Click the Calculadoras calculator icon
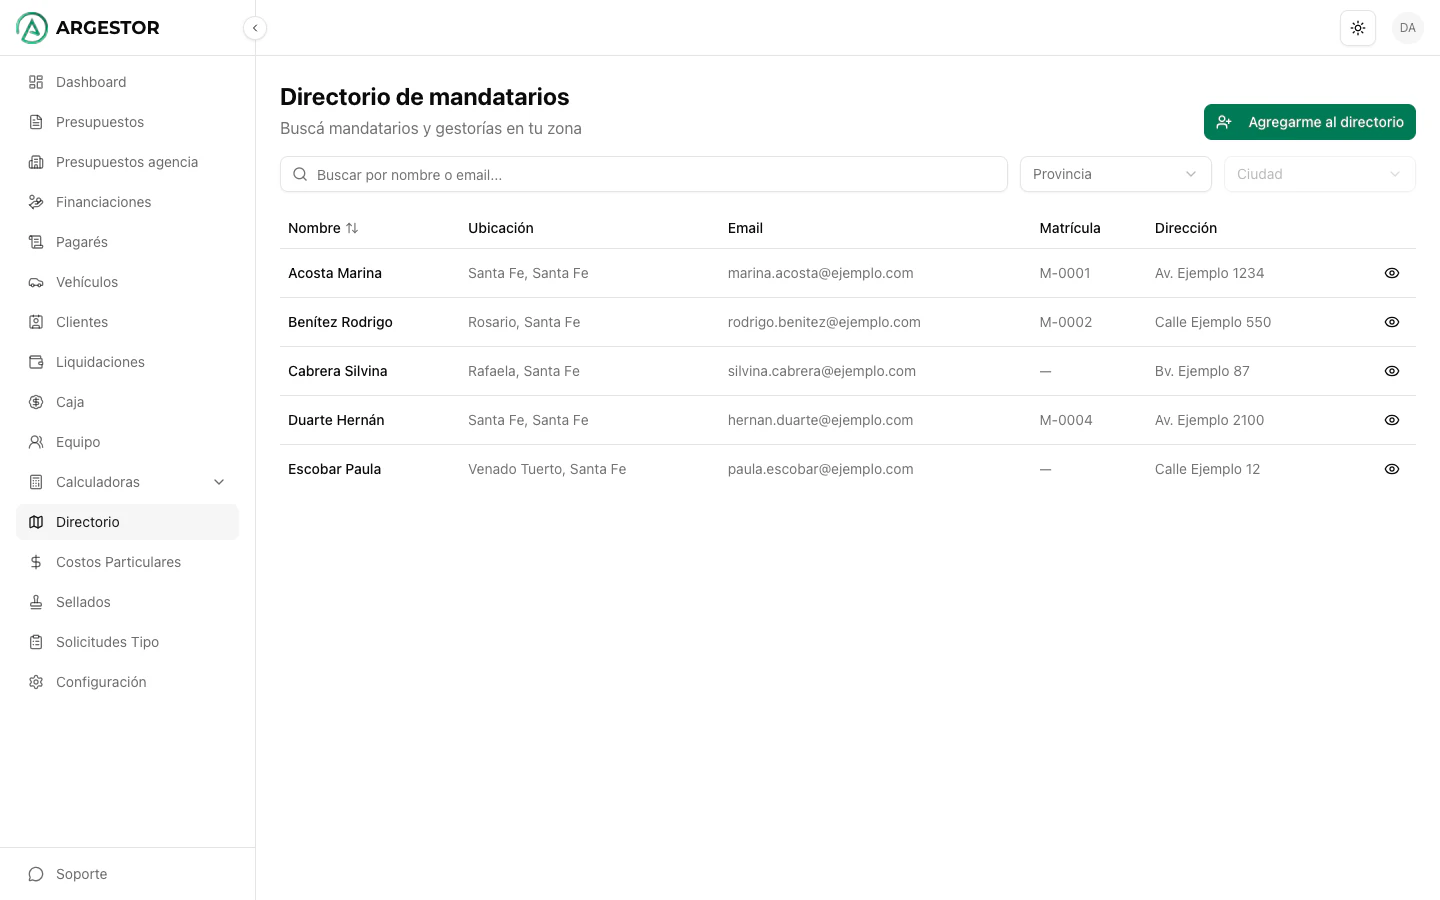Image resolution: width=1440 pixels, height=900 pixels. (36, 482)
